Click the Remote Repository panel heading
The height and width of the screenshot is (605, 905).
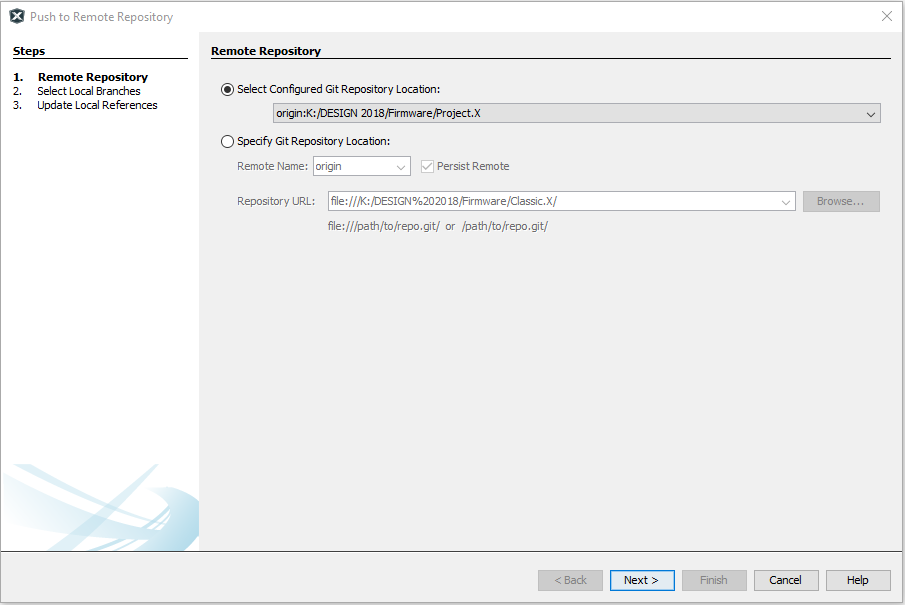coord(266,51)
